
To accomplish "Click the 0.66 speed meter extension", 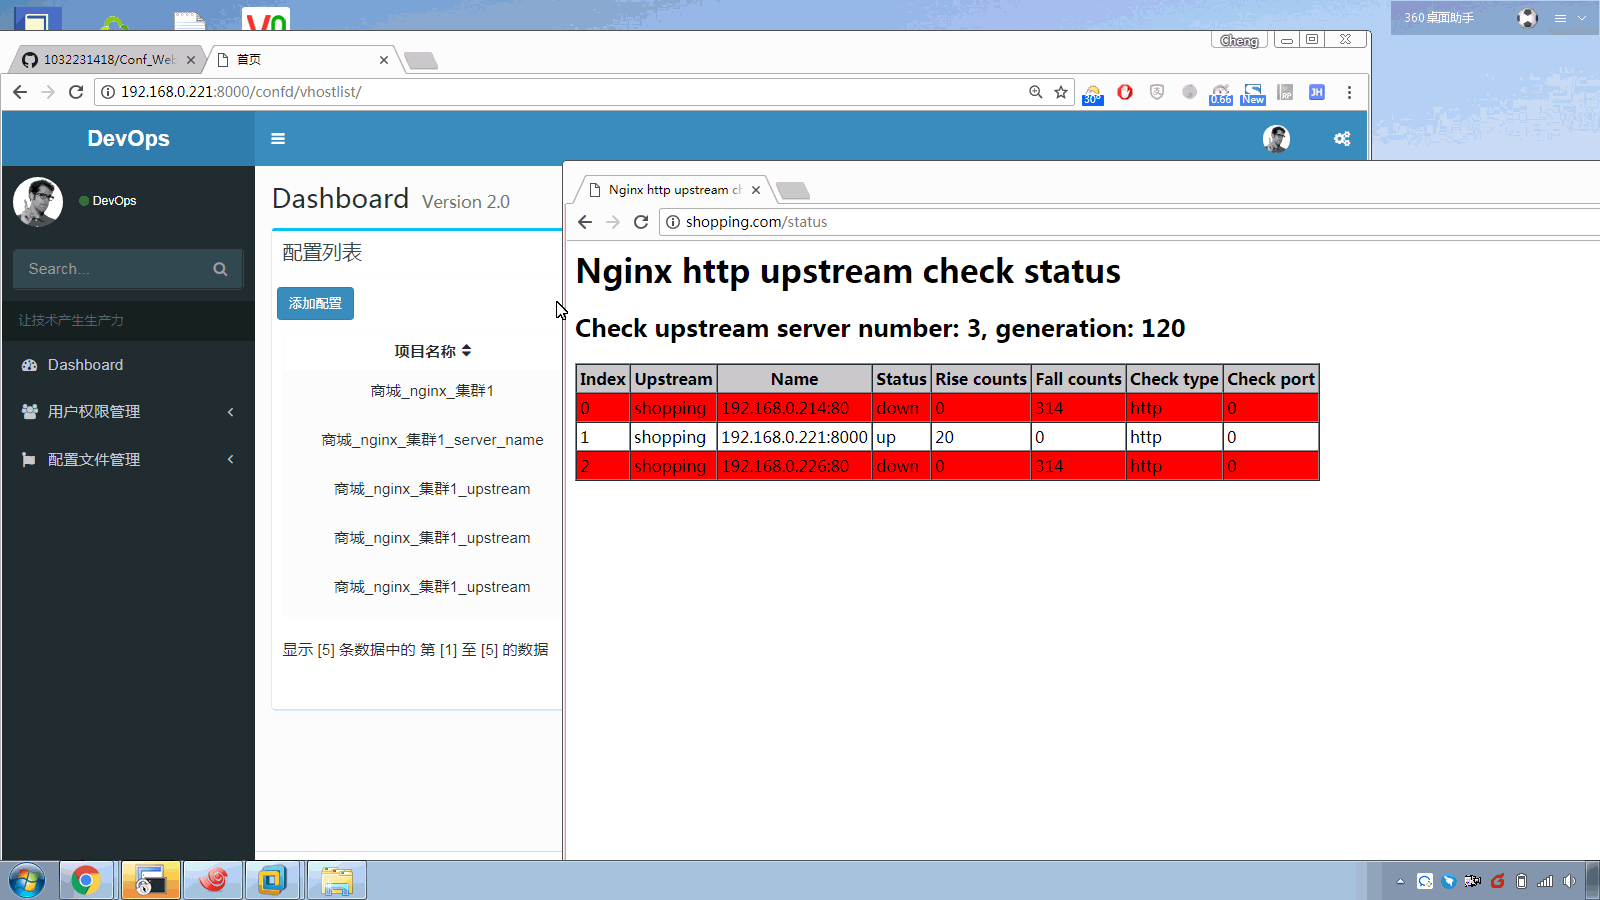I will pos(1221,93).
